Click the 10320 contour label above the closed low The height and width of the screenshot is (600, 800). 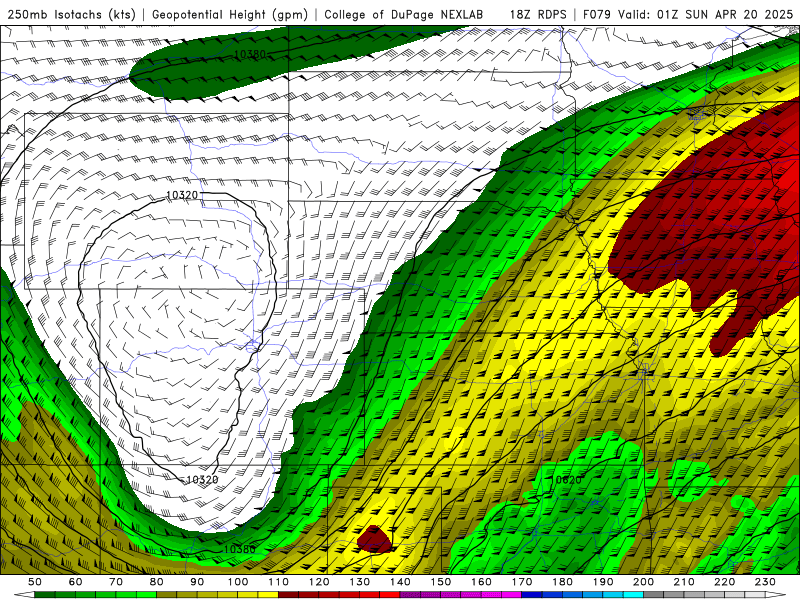tap(182, 195)
